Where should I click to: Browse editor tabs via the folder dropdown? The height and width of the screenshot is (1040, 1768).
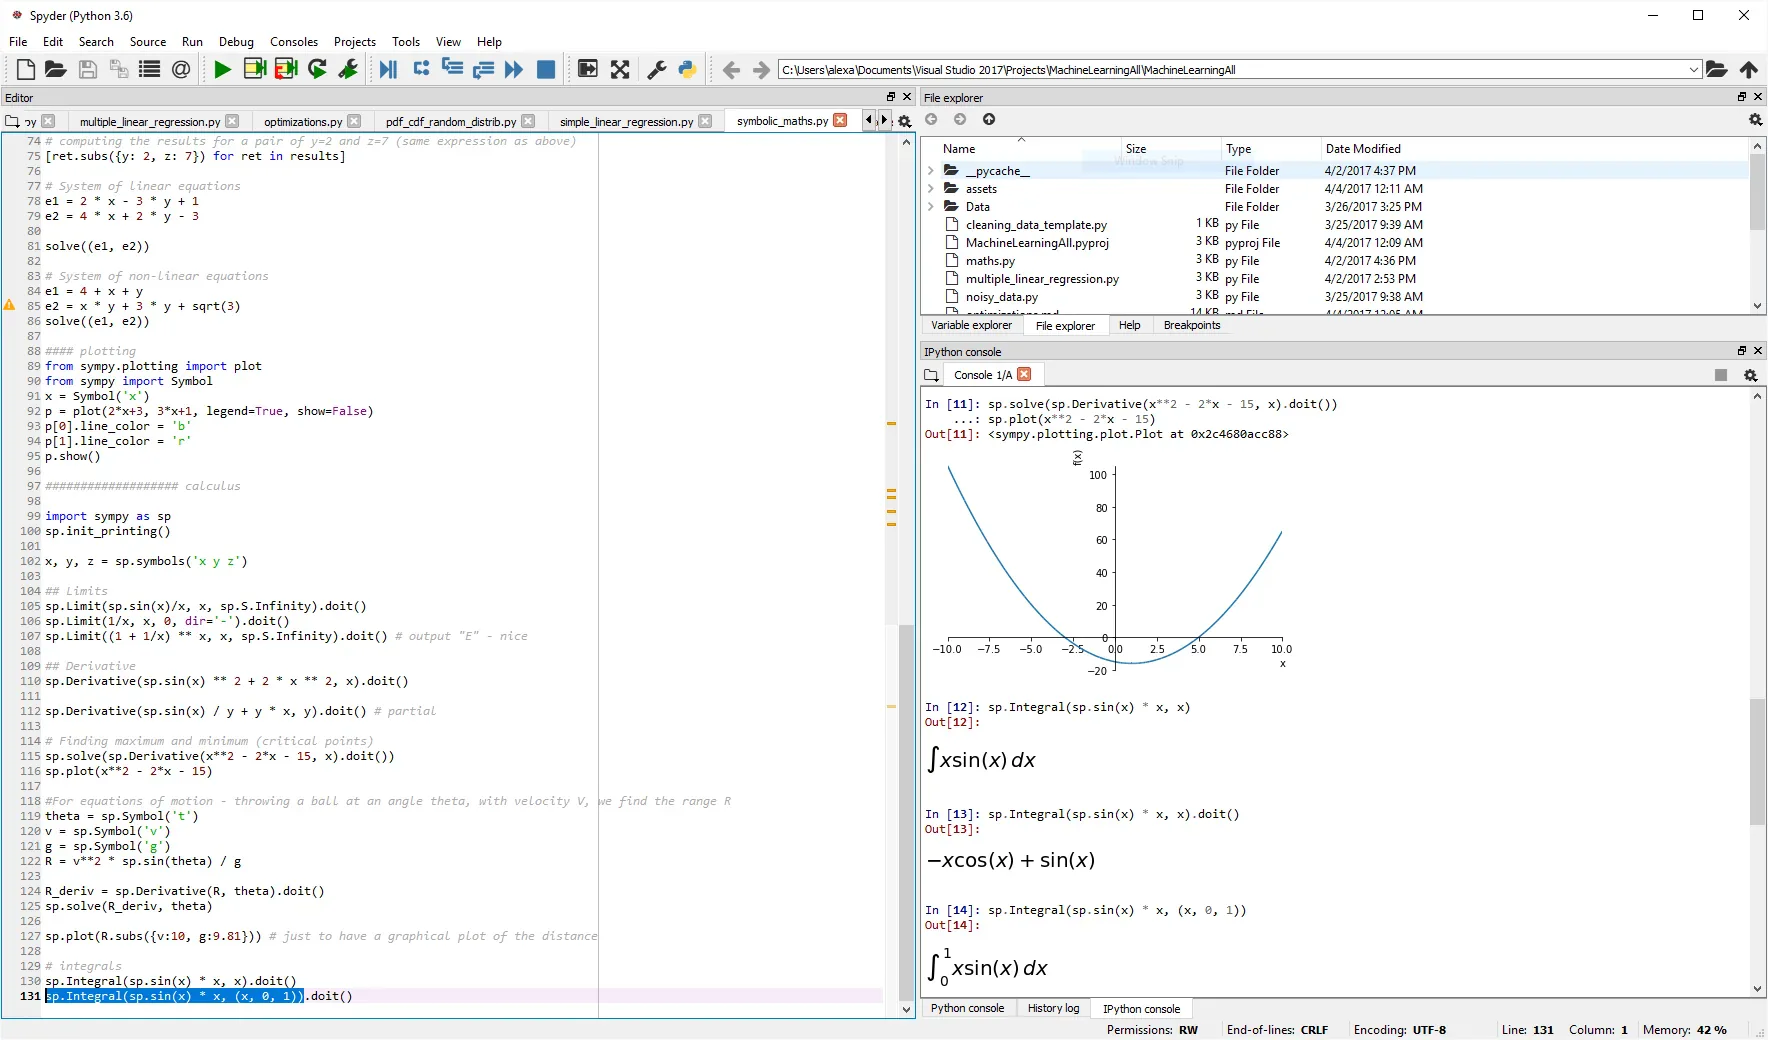(12, 121)
